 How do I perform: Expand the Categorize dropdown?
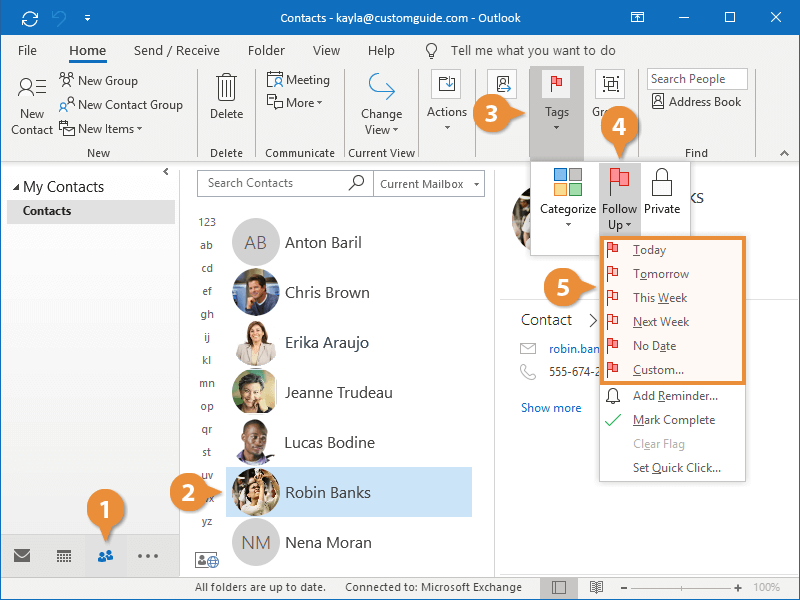pyautogui.click(x=568, y=198)
